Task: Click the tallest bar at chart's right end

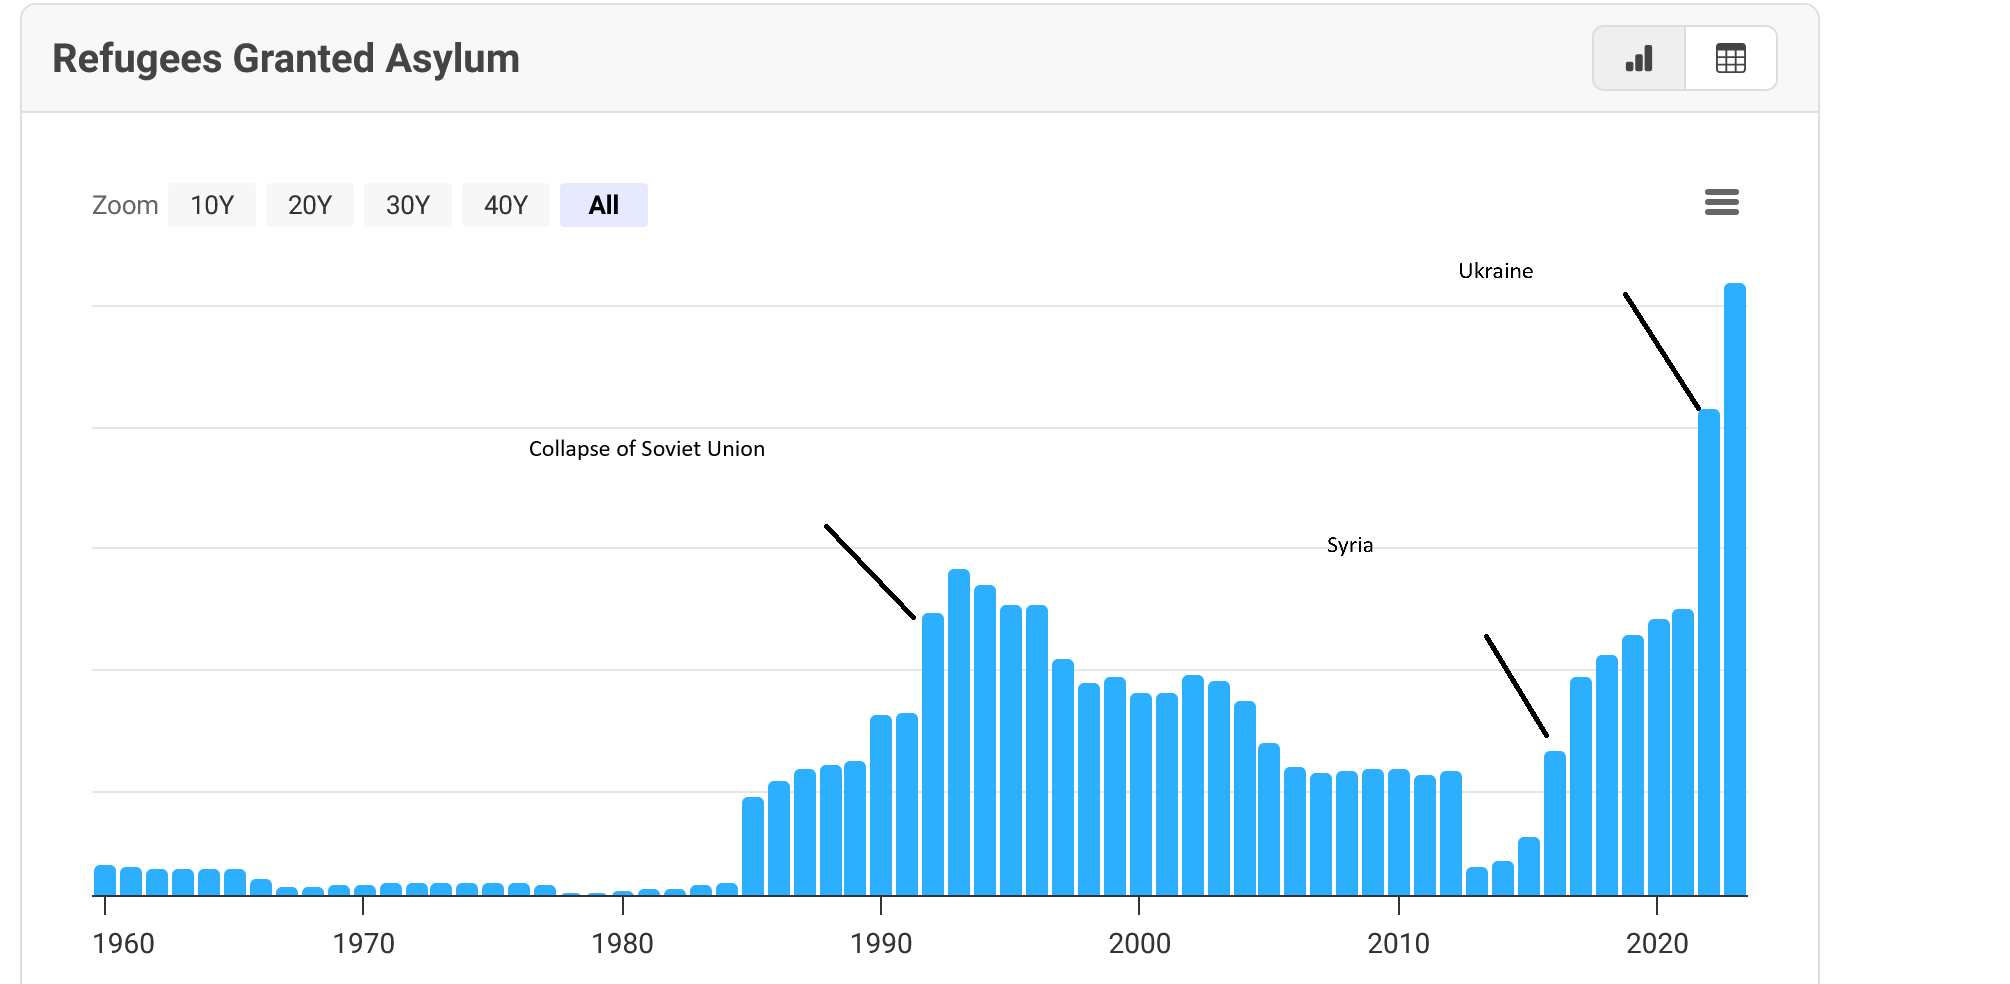Action: [1735, 589]
